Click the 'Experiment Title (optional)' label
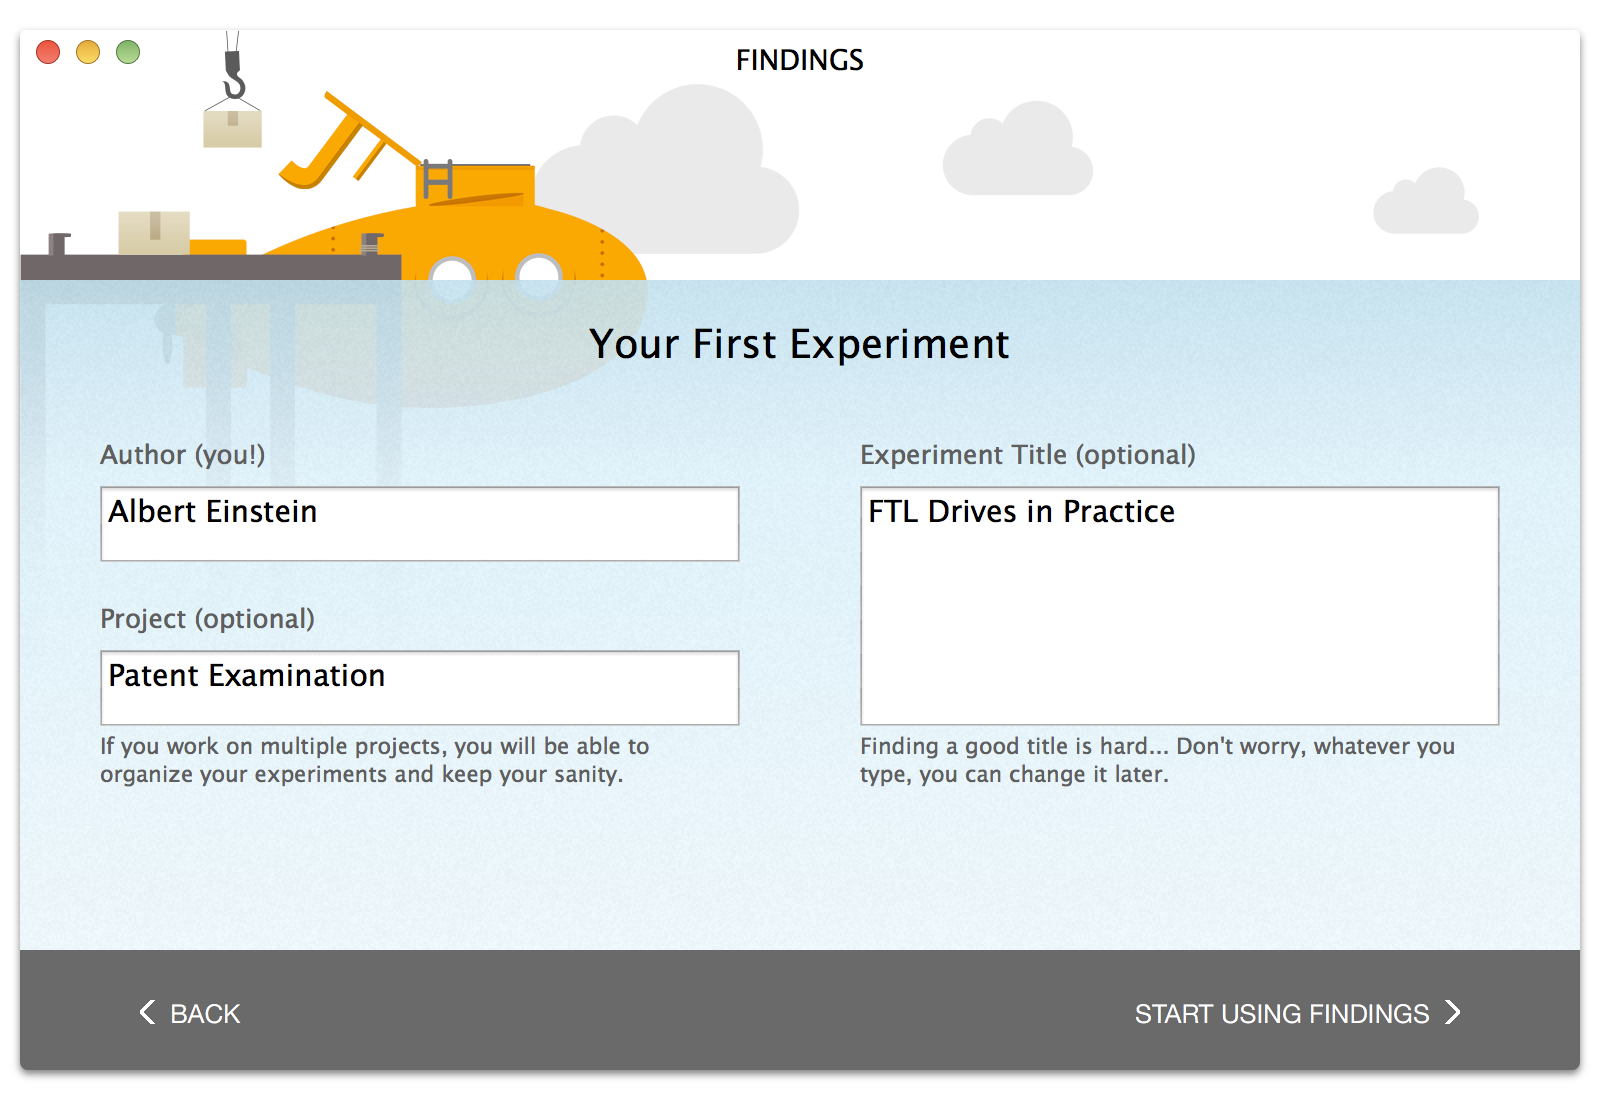Viewport: 1600px width, 1100px height. coord(1028,455)
